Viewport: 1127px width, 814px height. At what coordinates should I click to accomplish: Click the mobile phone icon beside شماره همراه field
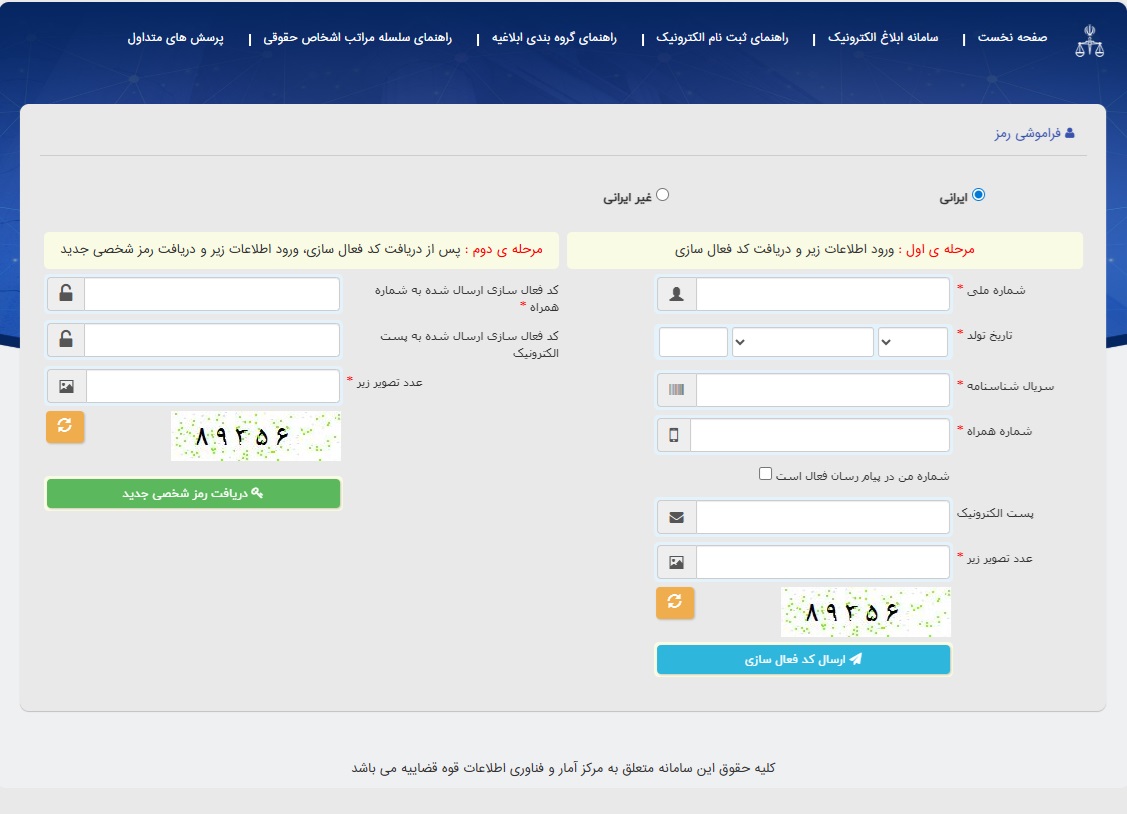tap(673, 435)
